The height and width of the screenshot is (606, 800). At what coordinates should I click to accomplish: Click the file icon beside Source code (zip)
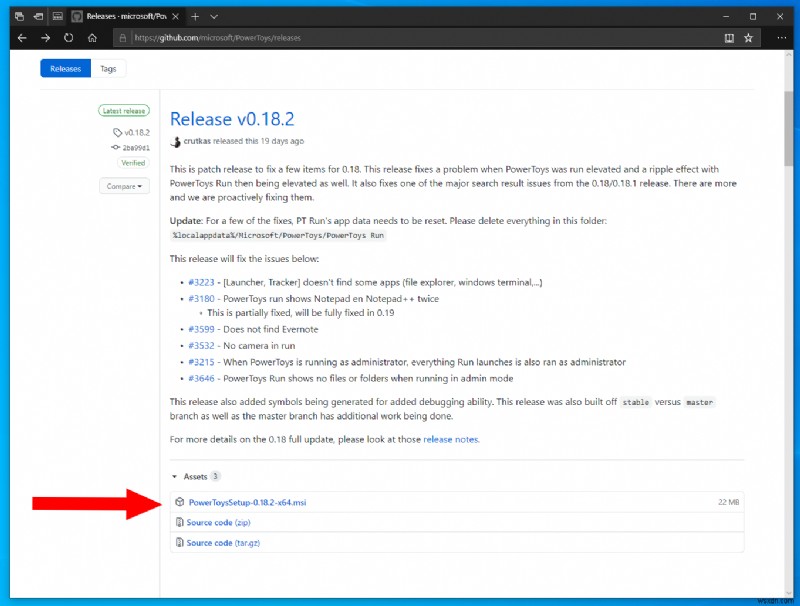coord(180,522)
